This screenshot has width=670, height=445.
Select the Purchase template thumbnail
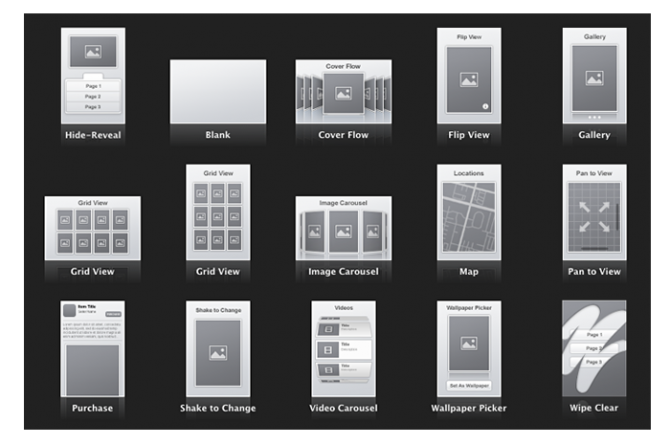[92, 348]
